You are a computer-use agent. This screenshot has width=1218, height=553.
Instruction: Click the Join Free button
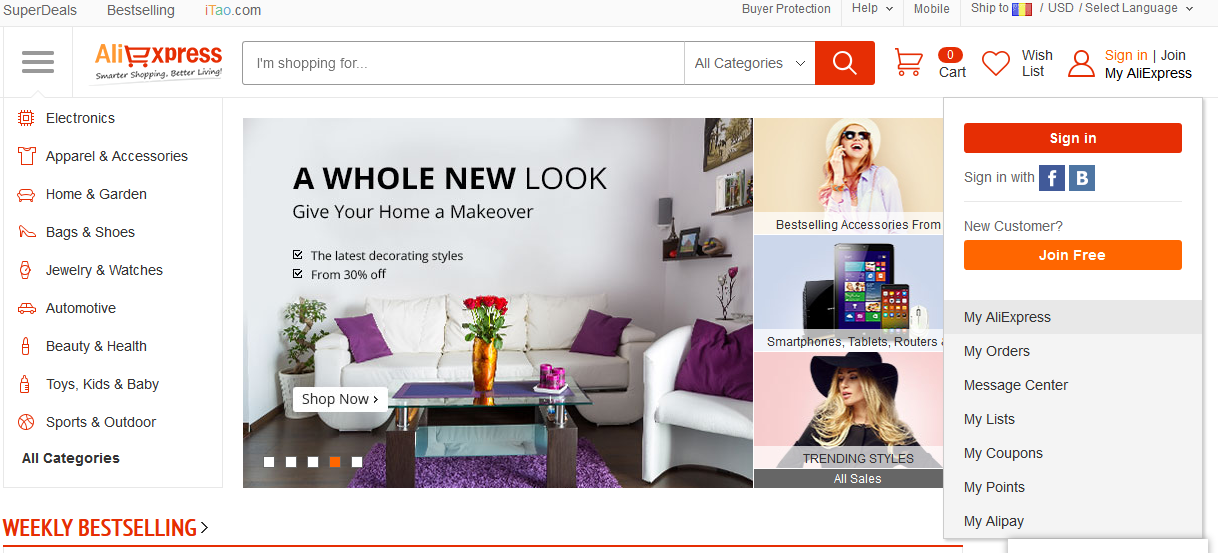(x=1073, y=255)
